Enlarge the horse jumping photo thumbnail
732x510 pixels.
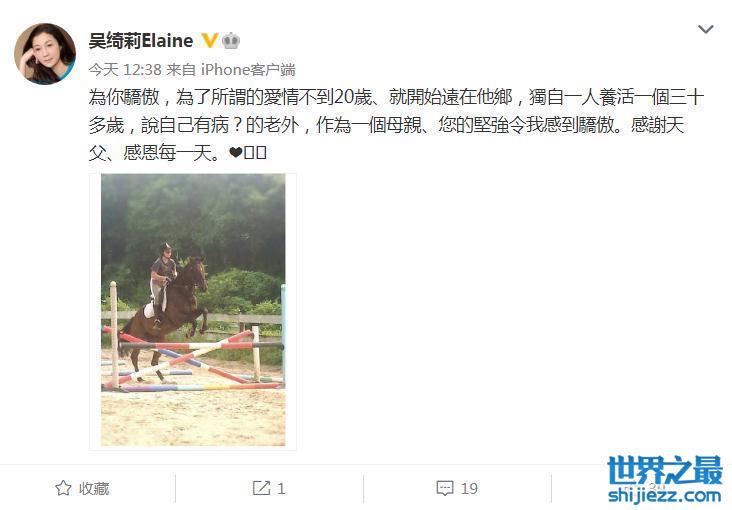pyautogui.click(x=193, y=310)
